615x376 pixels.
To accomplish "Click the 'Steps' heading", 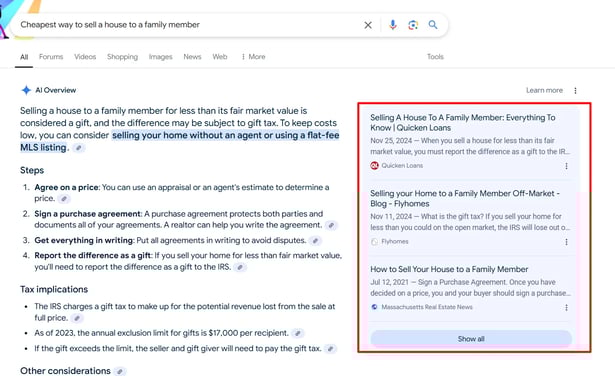I will [32, 171].
